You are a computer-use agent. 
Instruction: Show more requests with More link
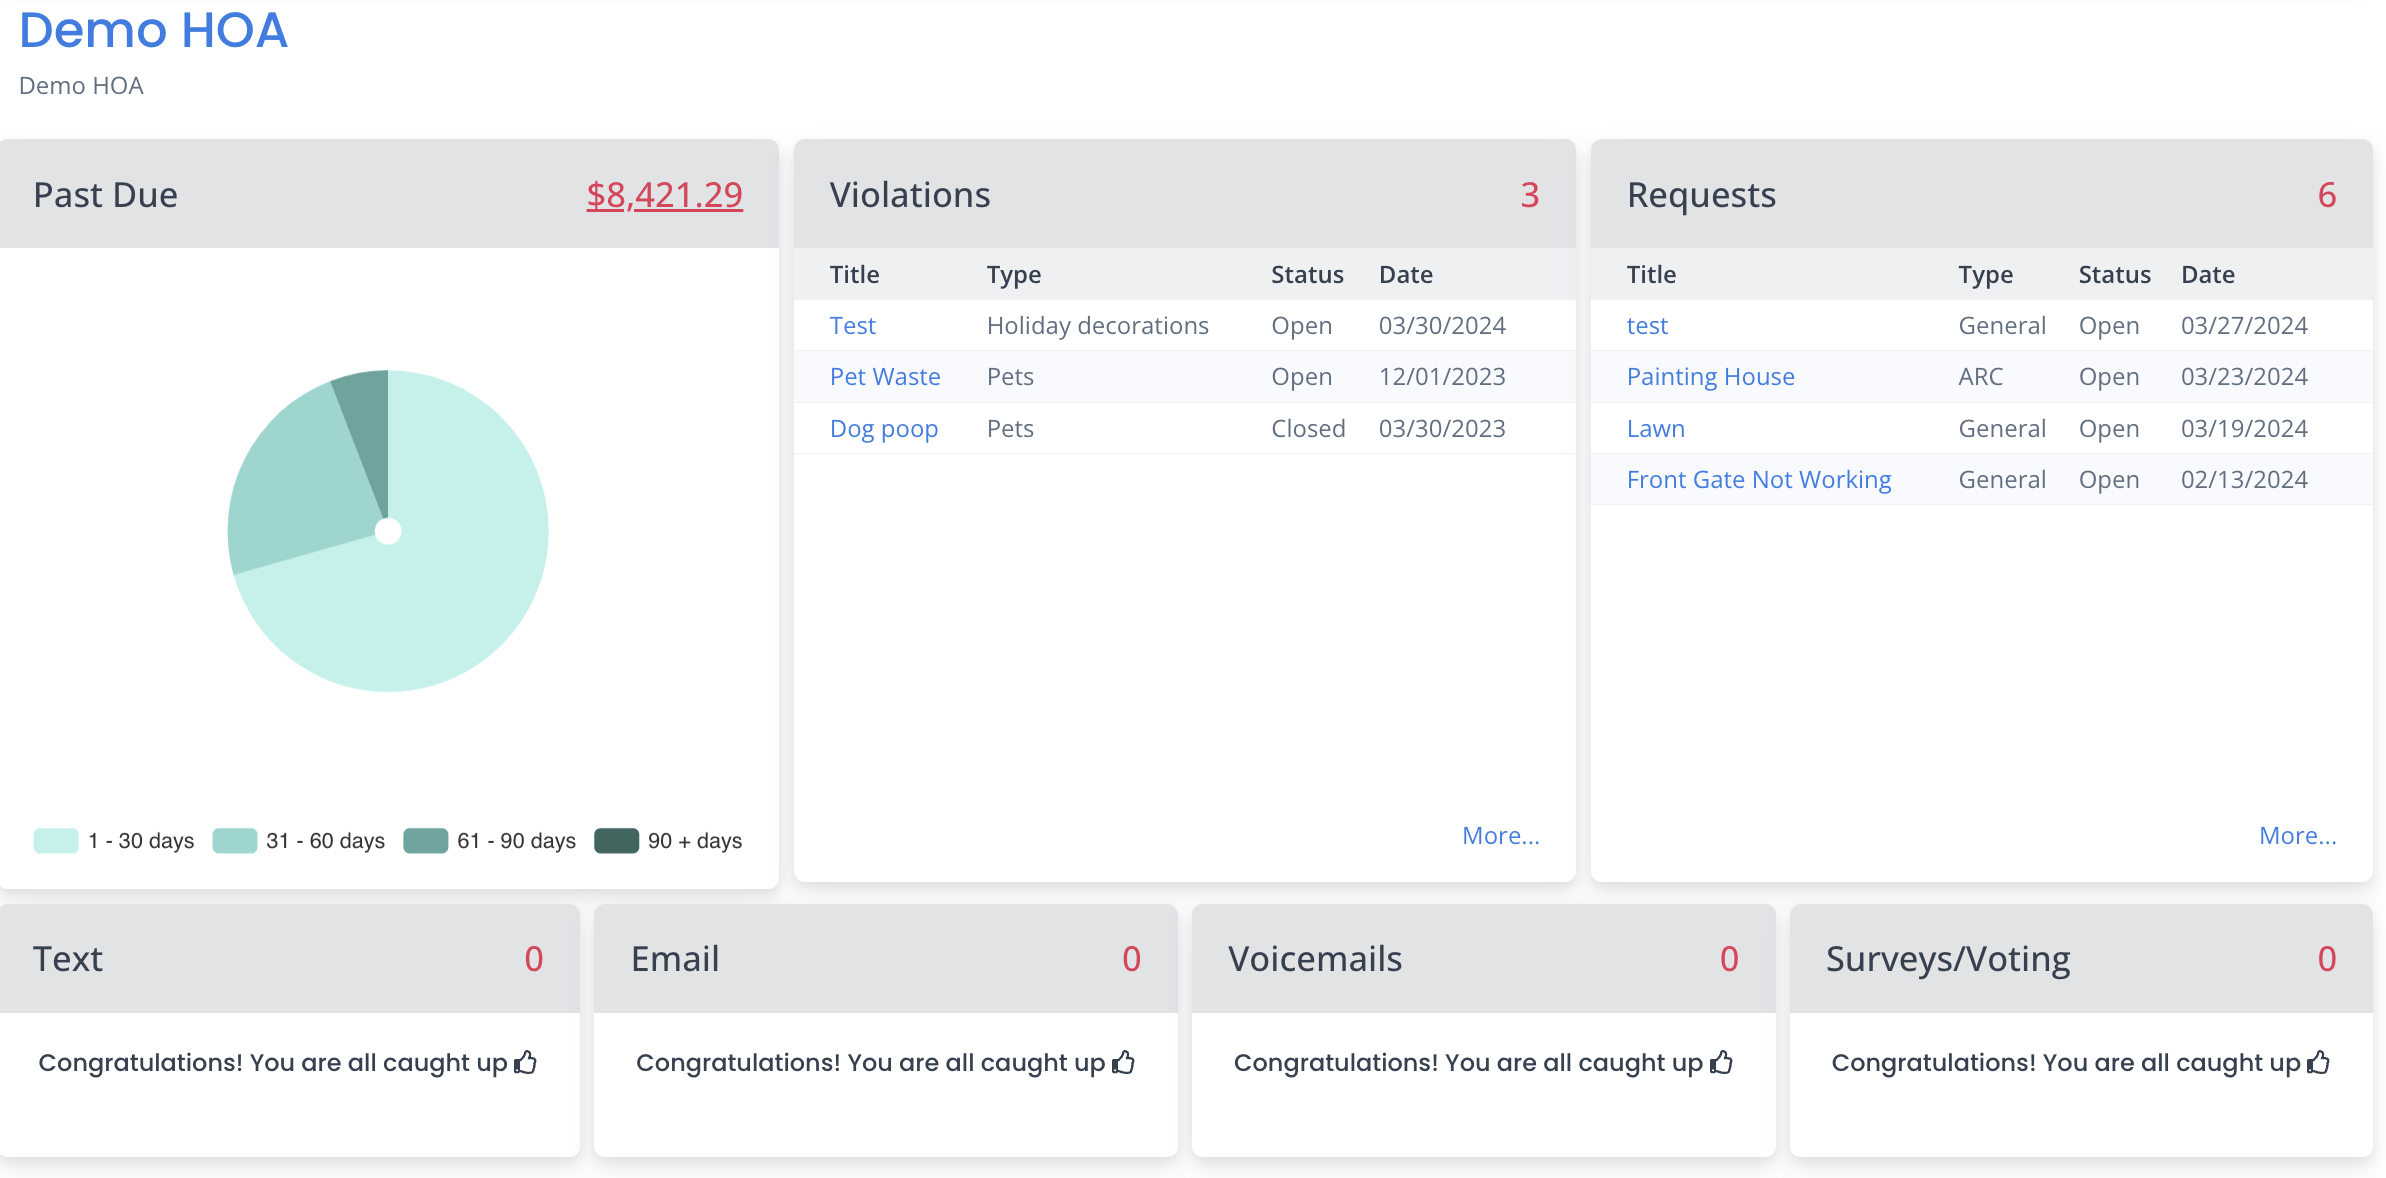coord(2297,836)
